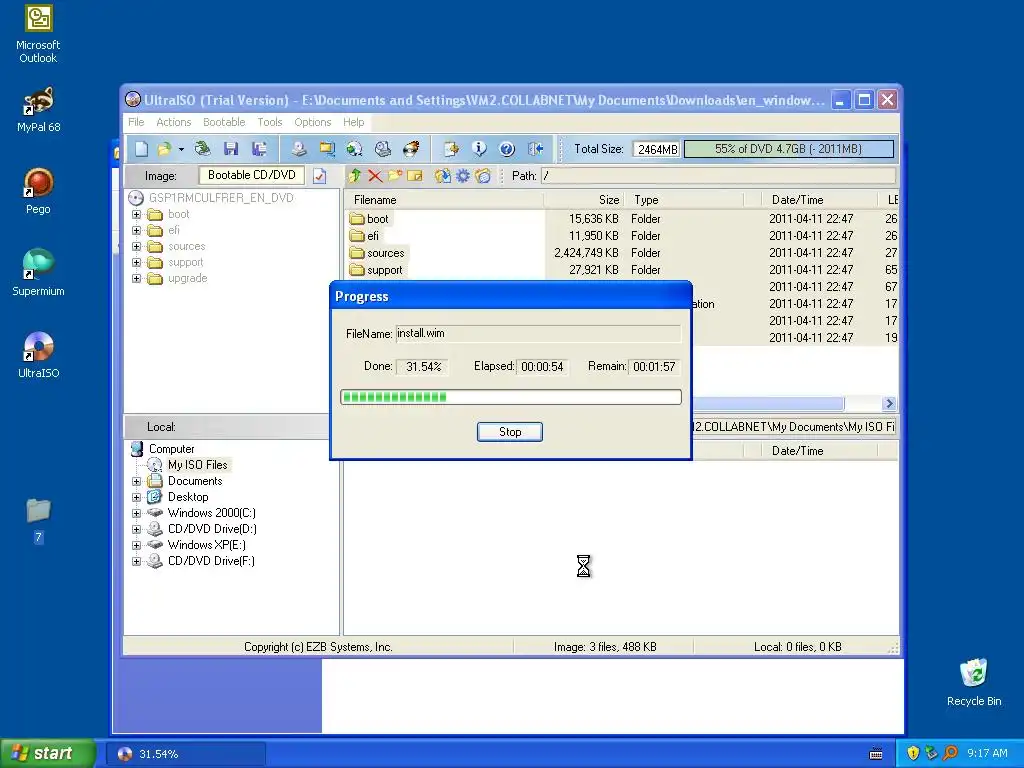Click the Up folder green arrow icon
Screen dimensions: 1024x768
(355, 176)
